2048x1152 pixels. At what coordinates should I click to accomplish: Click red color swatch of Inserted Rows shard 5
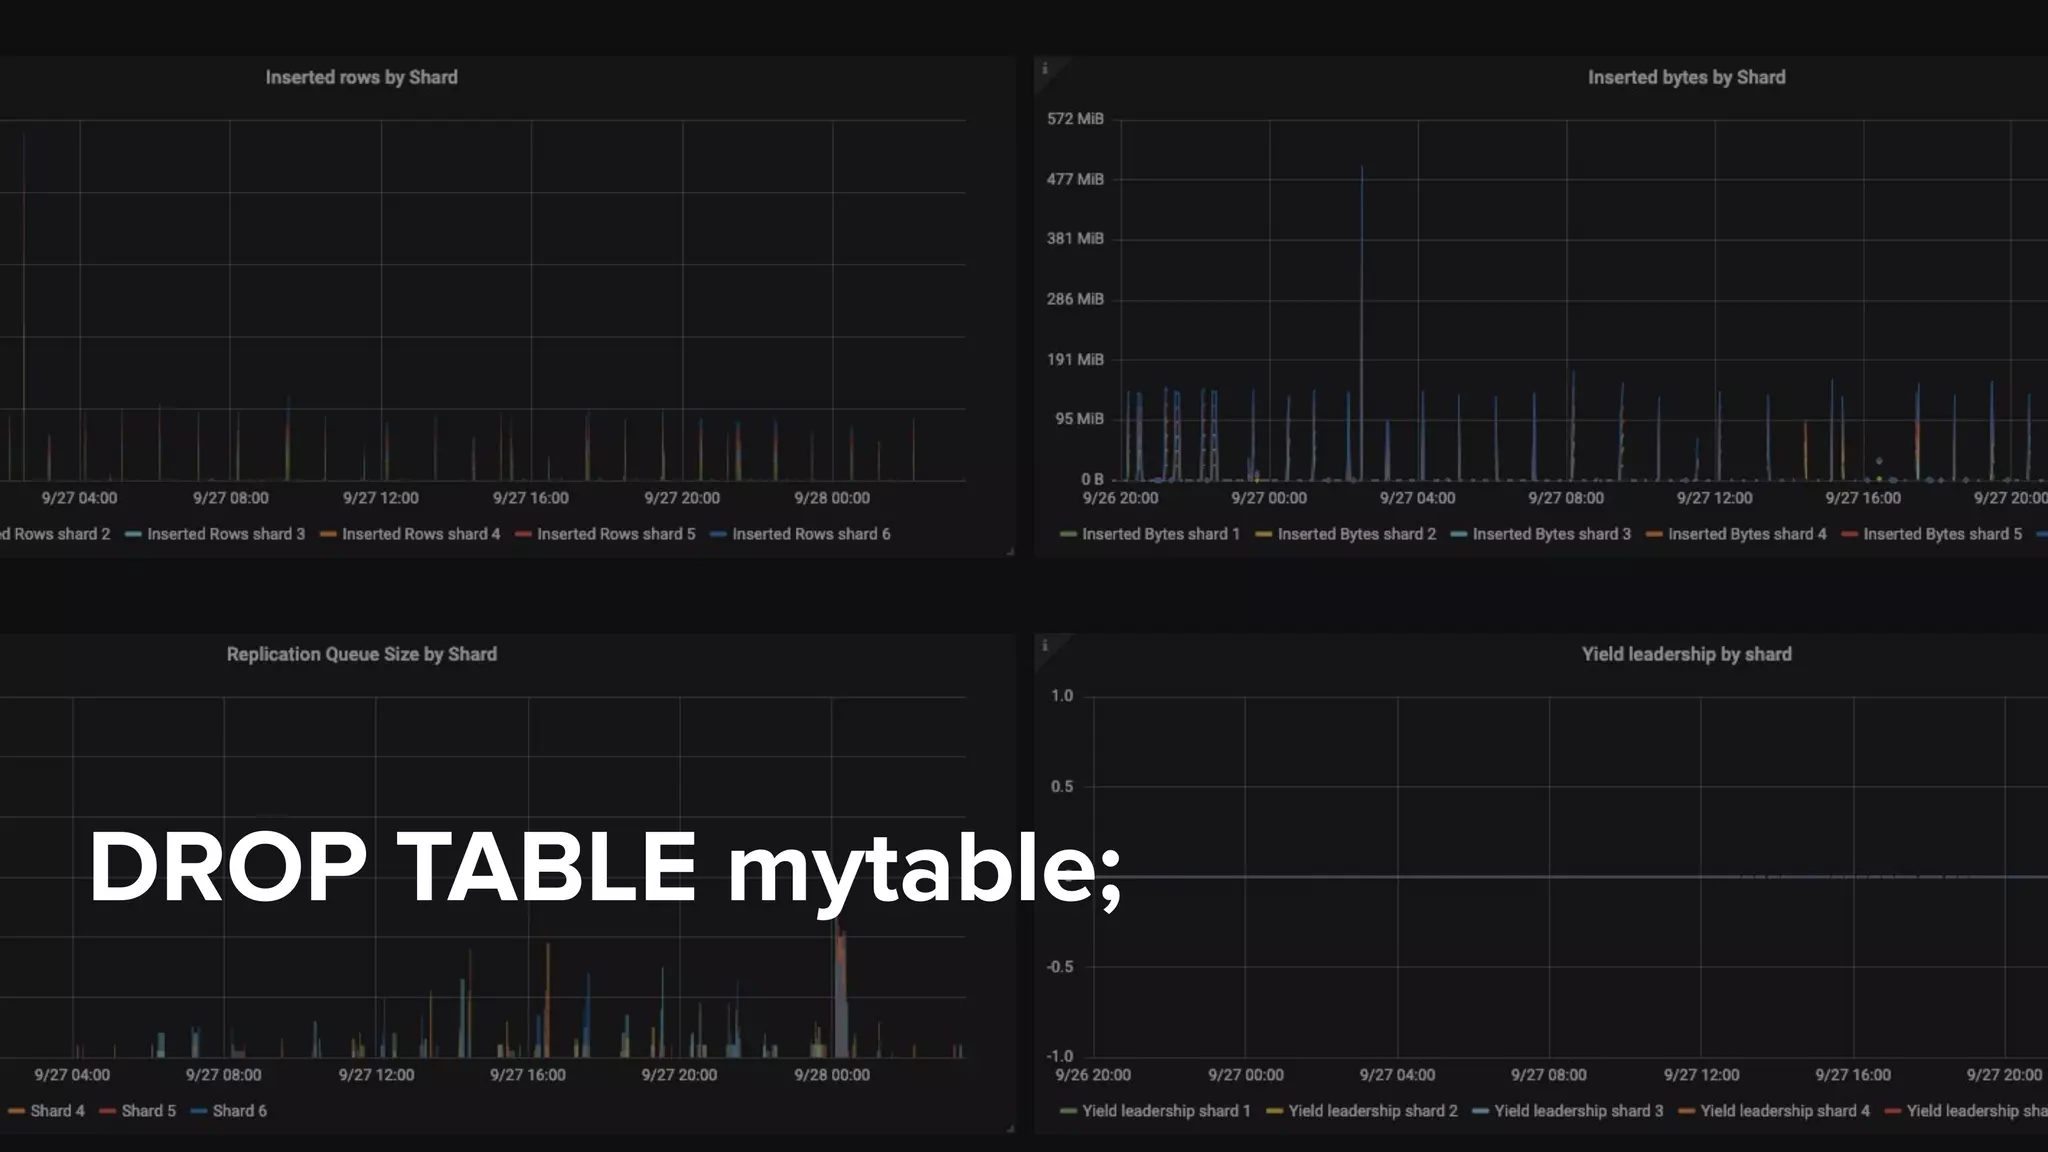pyautogui.click(x=523, y=535)
